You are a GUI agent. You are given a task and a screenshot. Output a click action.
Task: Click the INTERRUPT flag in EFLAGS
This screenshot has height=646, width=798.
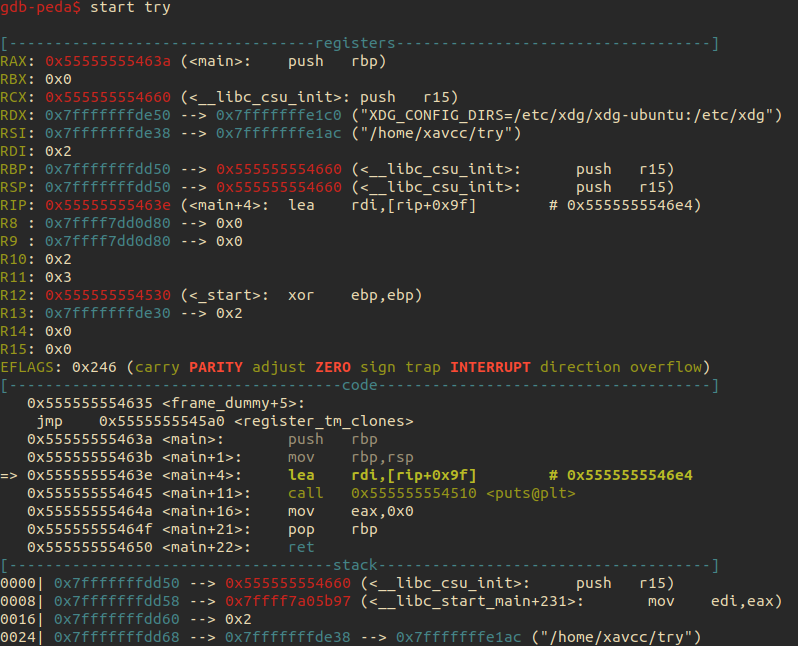pyautogui.click(x=490, y=367)
